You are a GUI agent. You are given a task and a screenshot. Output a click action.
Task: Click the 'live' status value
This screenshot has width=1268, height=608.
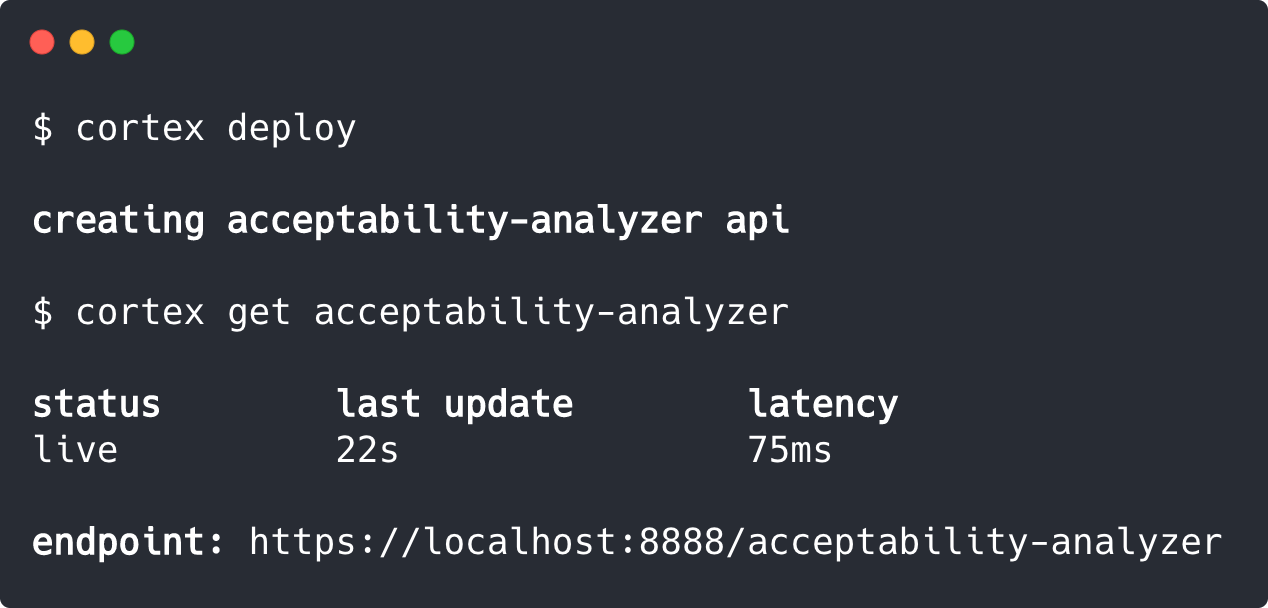click(x=75, y=450)
